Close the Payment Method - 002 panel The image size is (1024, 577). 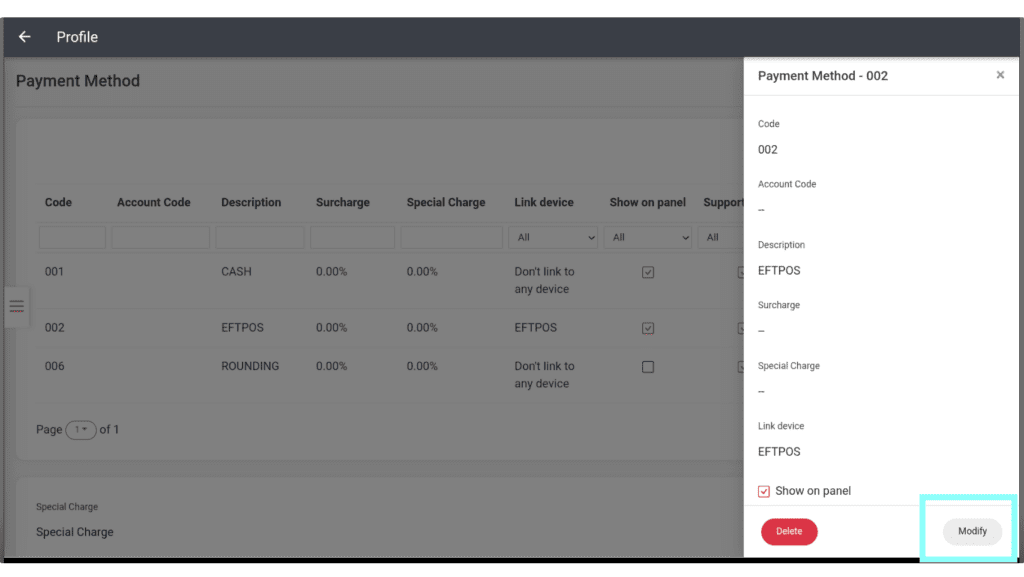coord(1000,75)
